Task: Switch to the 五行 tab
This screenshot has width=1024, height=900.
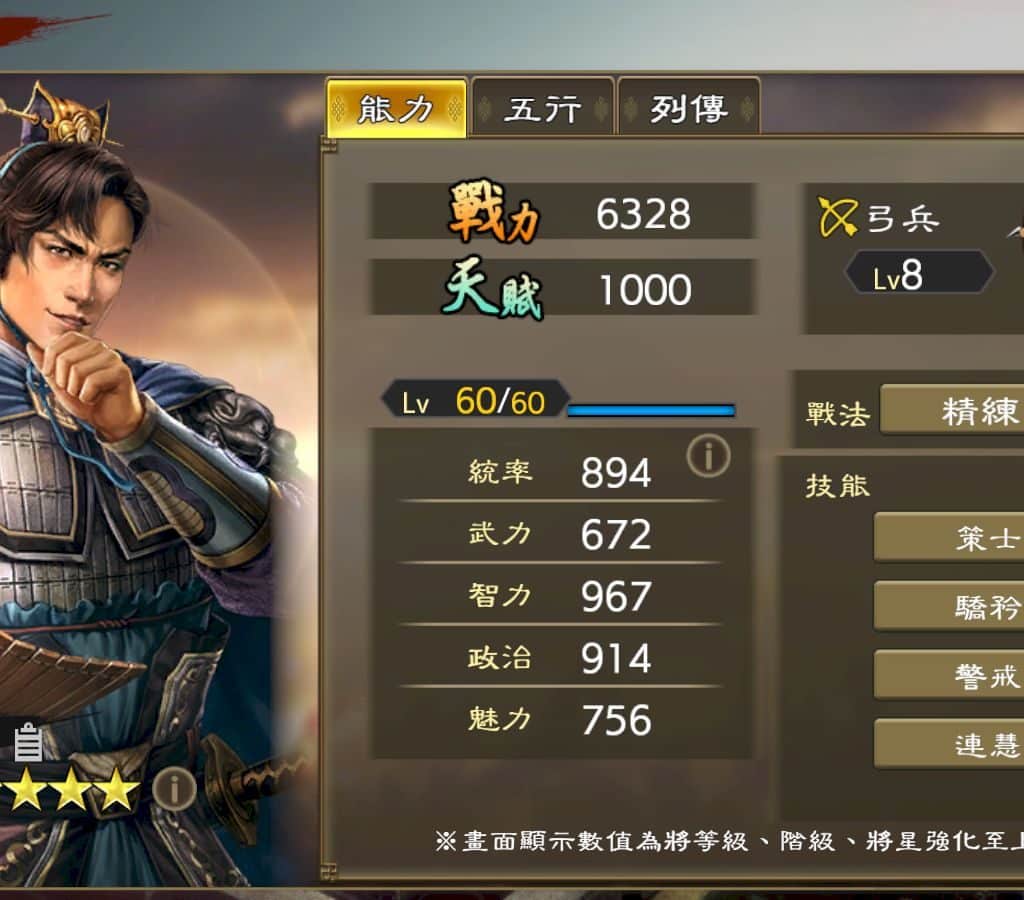Action: click(x=542, y=108)
